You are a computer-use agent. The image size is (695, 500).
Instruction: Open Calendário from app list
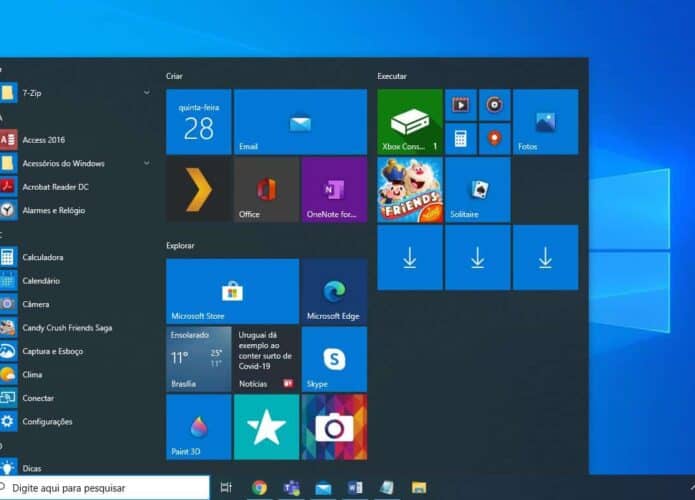[75, 281]
